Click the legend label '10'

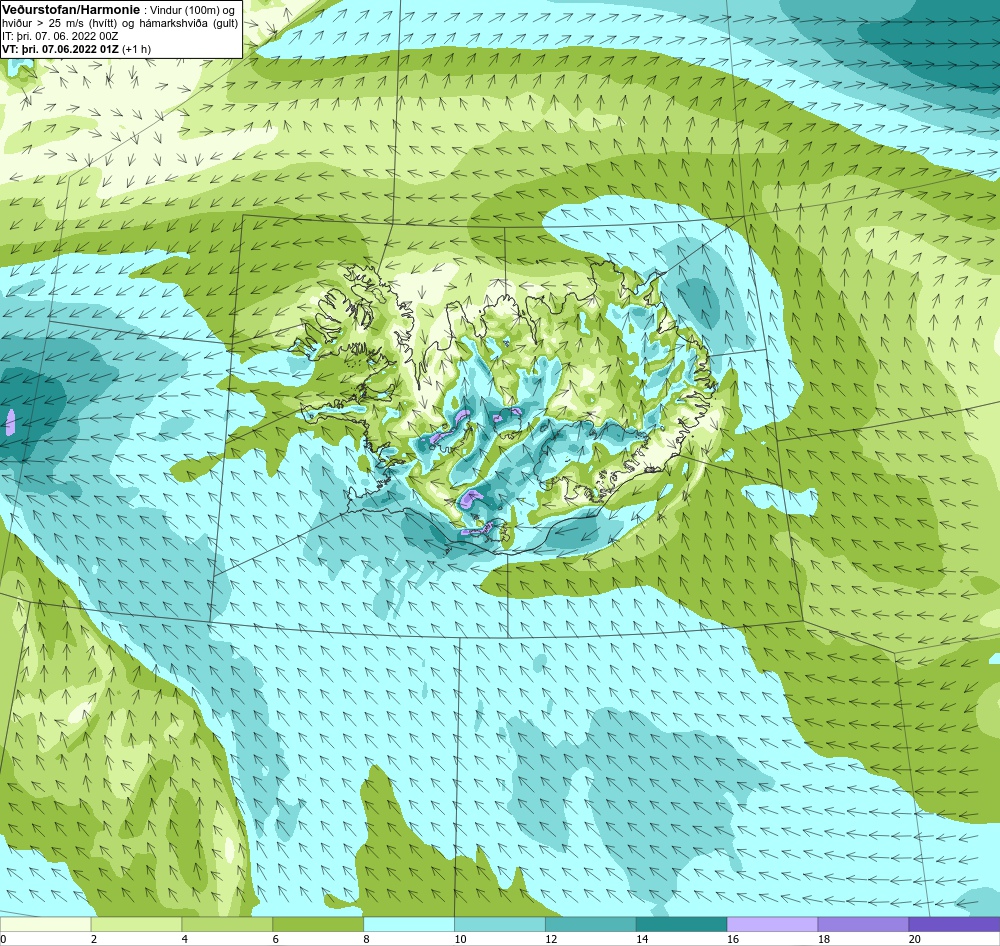tap(460, 939)
